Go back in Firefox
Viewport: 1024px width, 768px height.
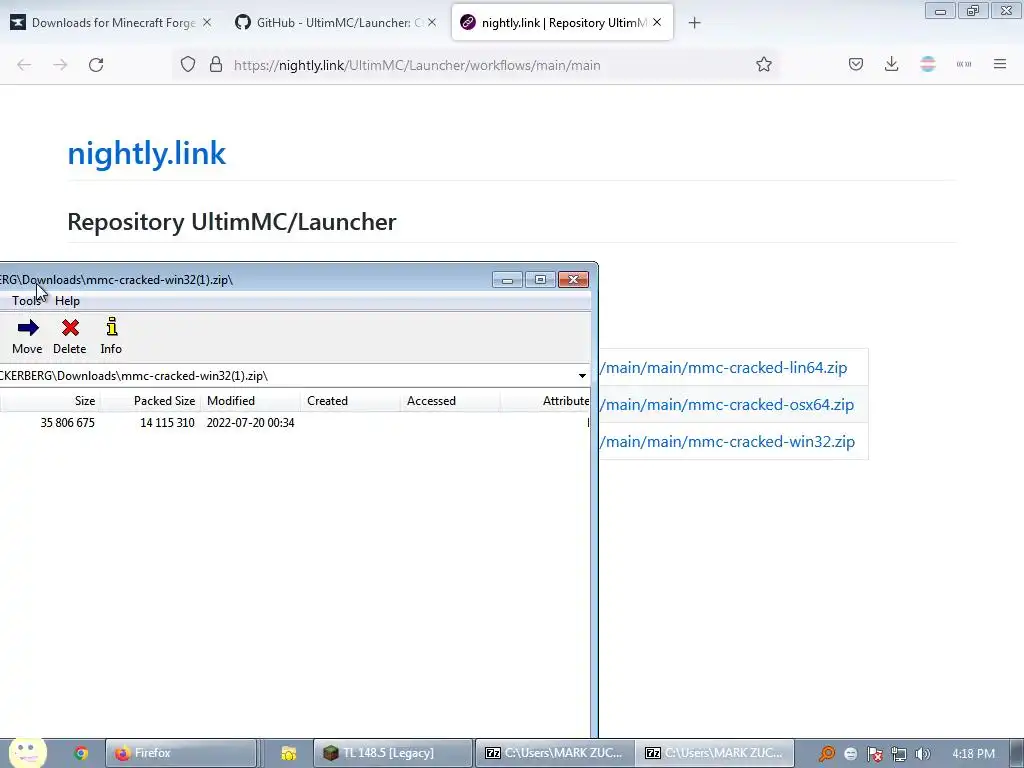coord(24,65)
